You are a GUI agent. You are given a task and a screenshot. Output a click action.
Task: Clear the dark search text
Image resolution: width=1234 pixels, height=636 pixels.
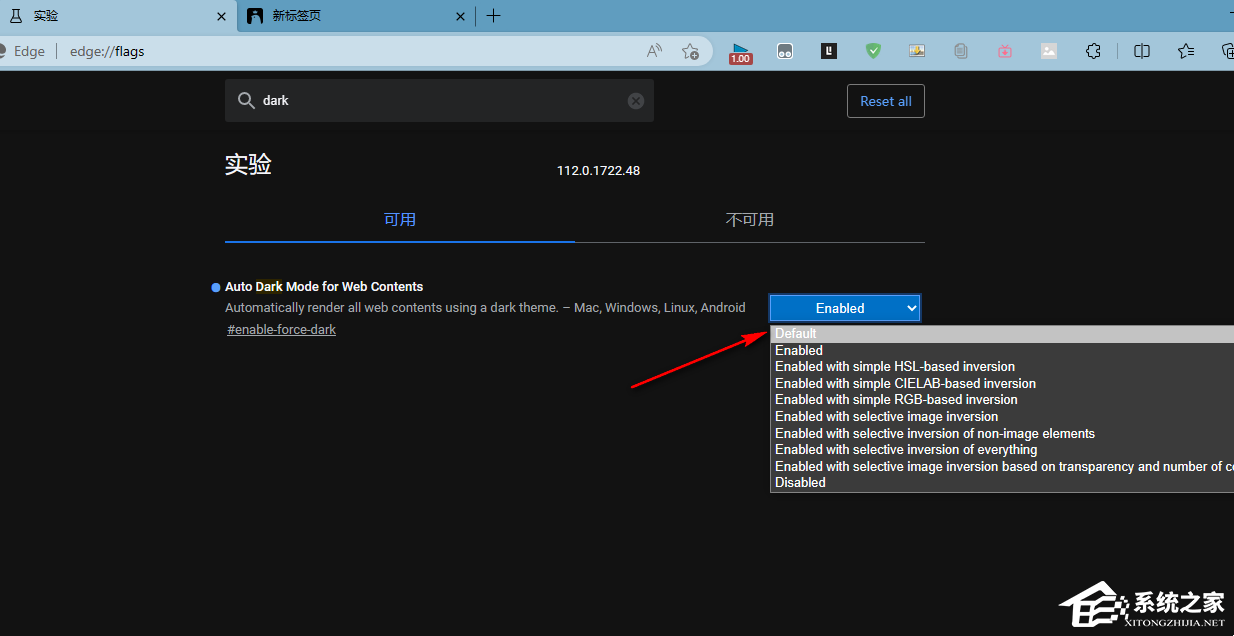tap(636, 101)
